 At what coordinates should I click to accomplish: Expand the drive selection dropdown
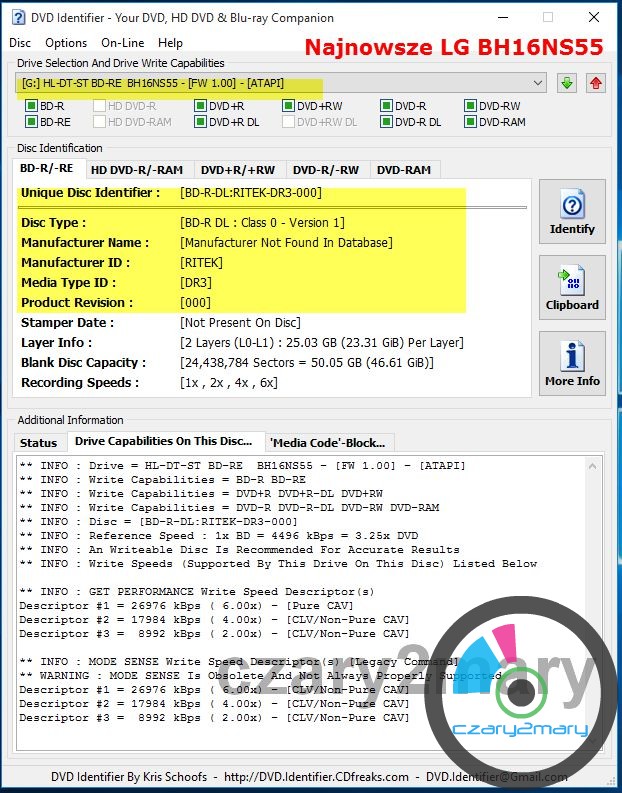(x=538, y=83)
